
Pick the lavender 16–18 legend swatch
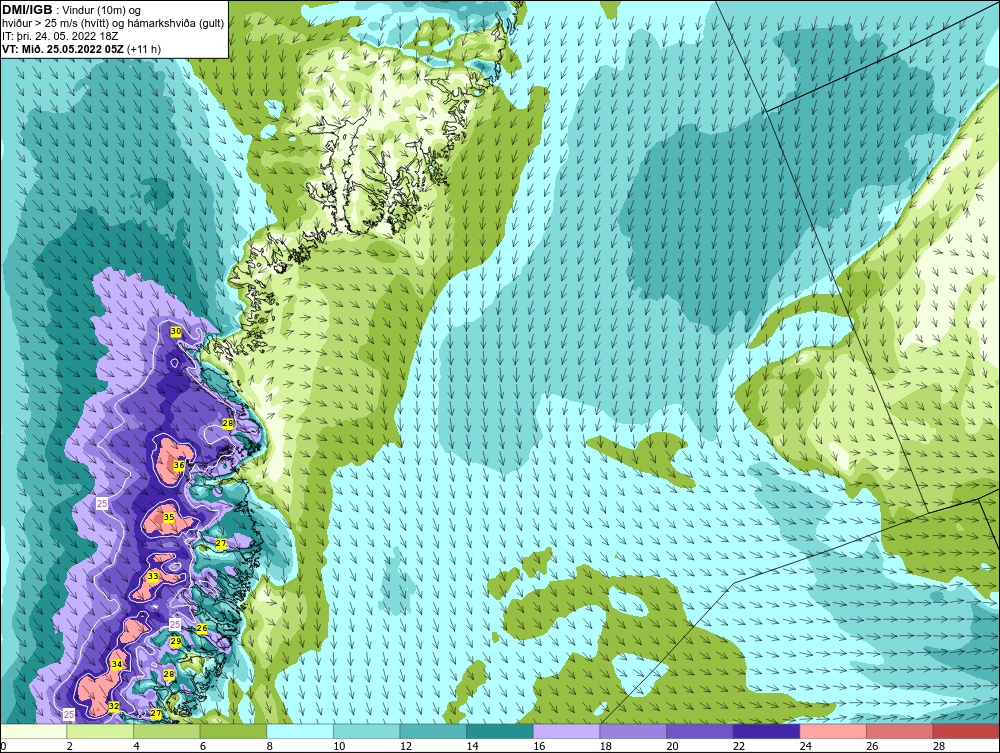pyautogui.click(x=566, y=731)
